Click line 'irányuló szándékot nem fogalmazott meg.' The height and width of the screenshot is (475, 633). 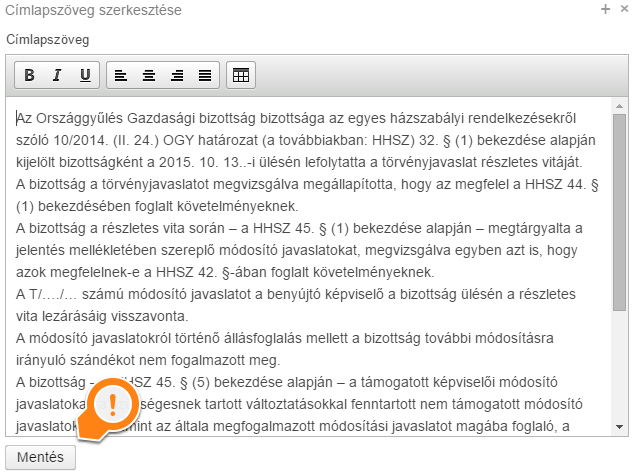pos(148,360)
